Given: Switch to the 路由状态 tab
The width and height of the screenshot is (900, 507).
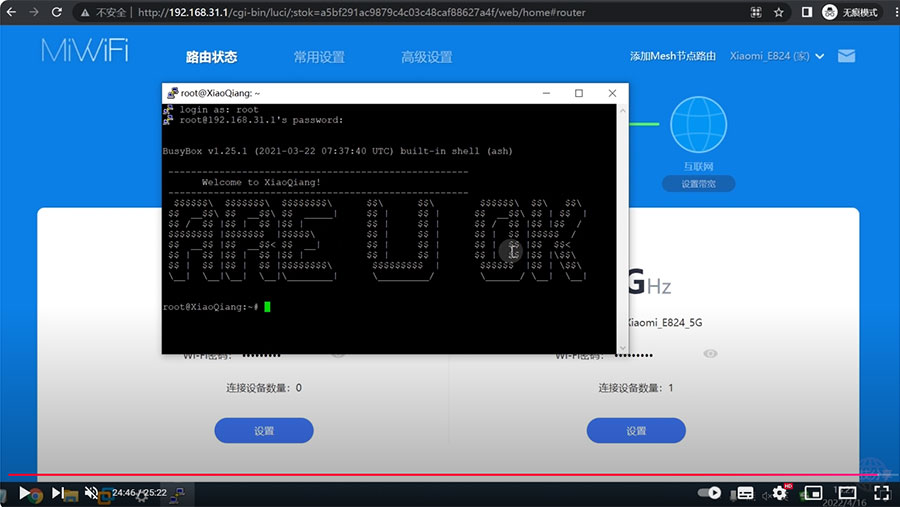Looking at the screenshot, I should [x=211, y=57].
